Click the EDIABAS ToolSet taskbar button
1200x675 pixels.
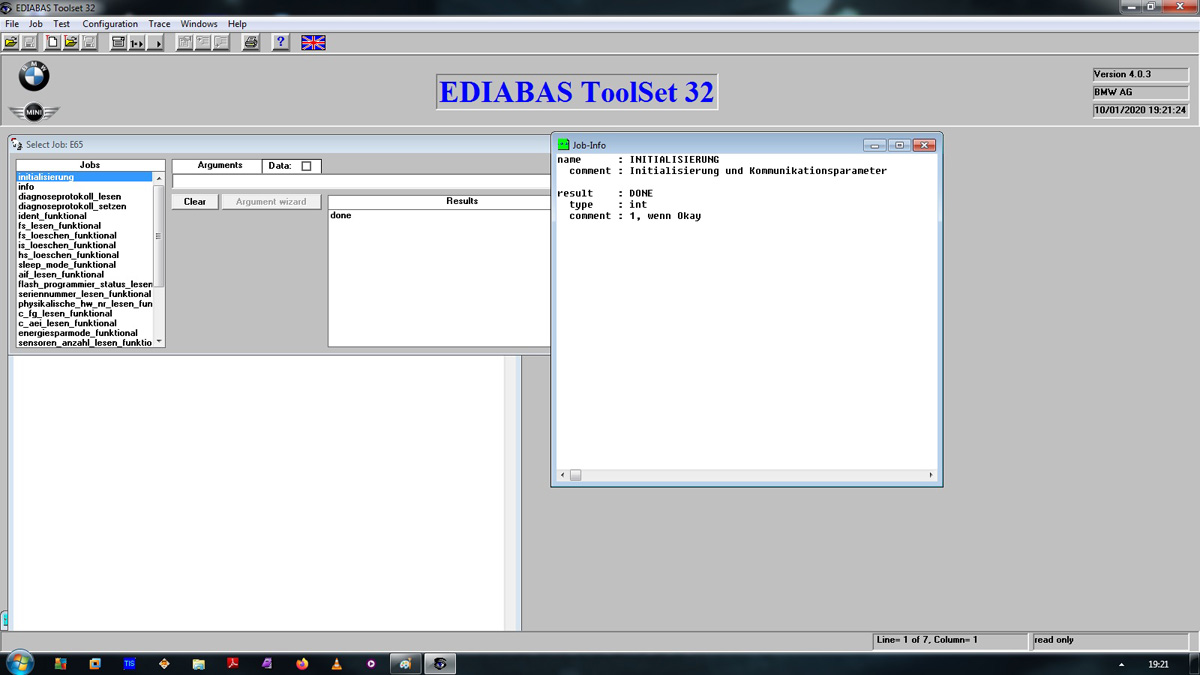(x=440, y=663)
